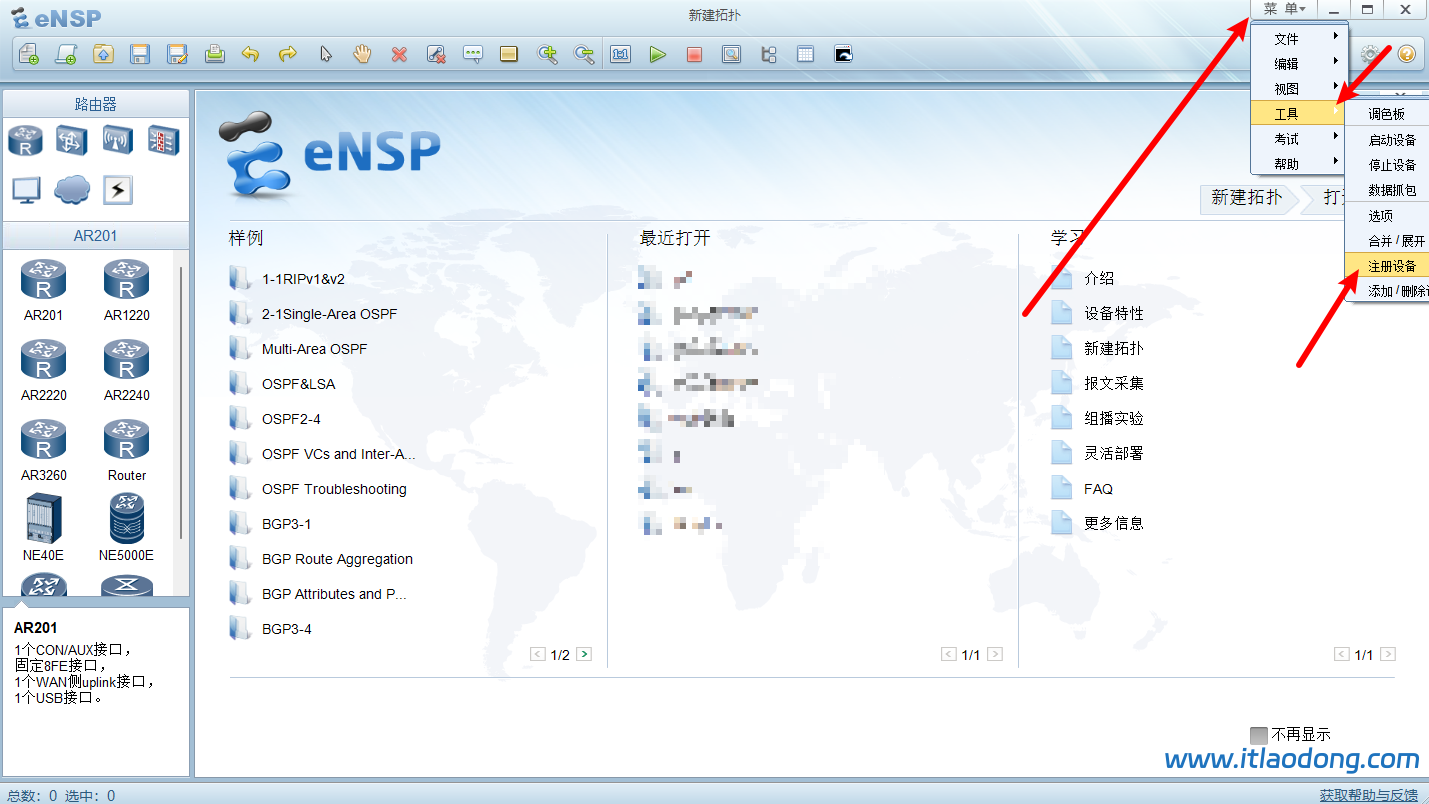Screen dimensions: 1429x804
Task: Click the undo arrow in toolbar
Action: click(251, 55)
